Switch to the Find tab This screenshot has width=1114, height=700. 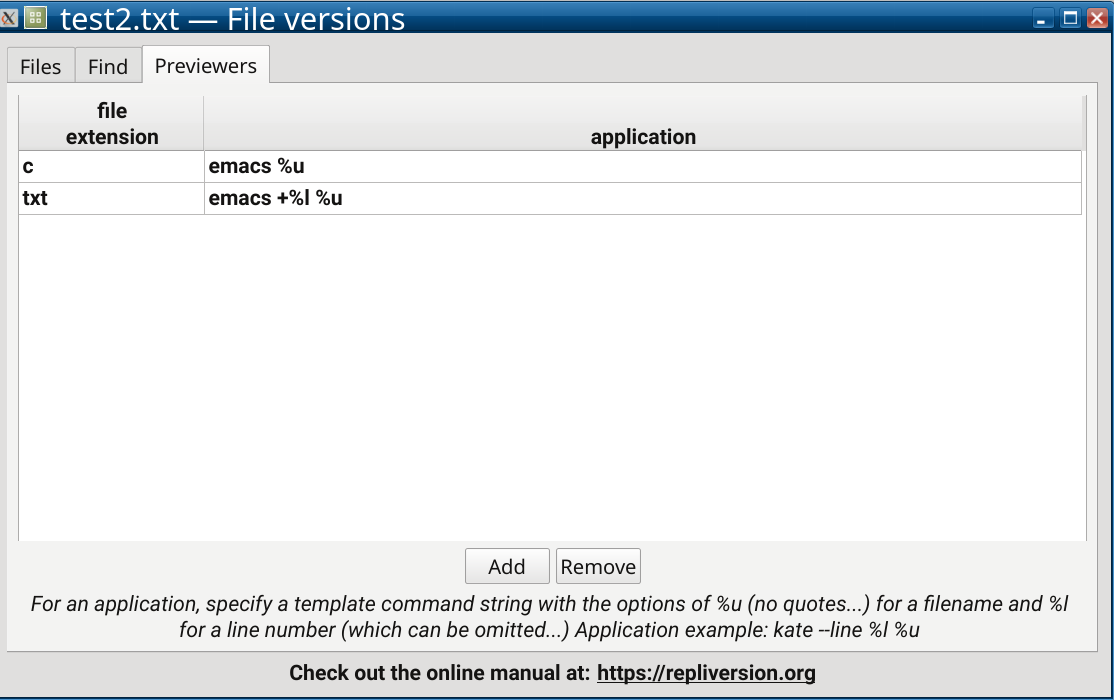tap(108, 66)
